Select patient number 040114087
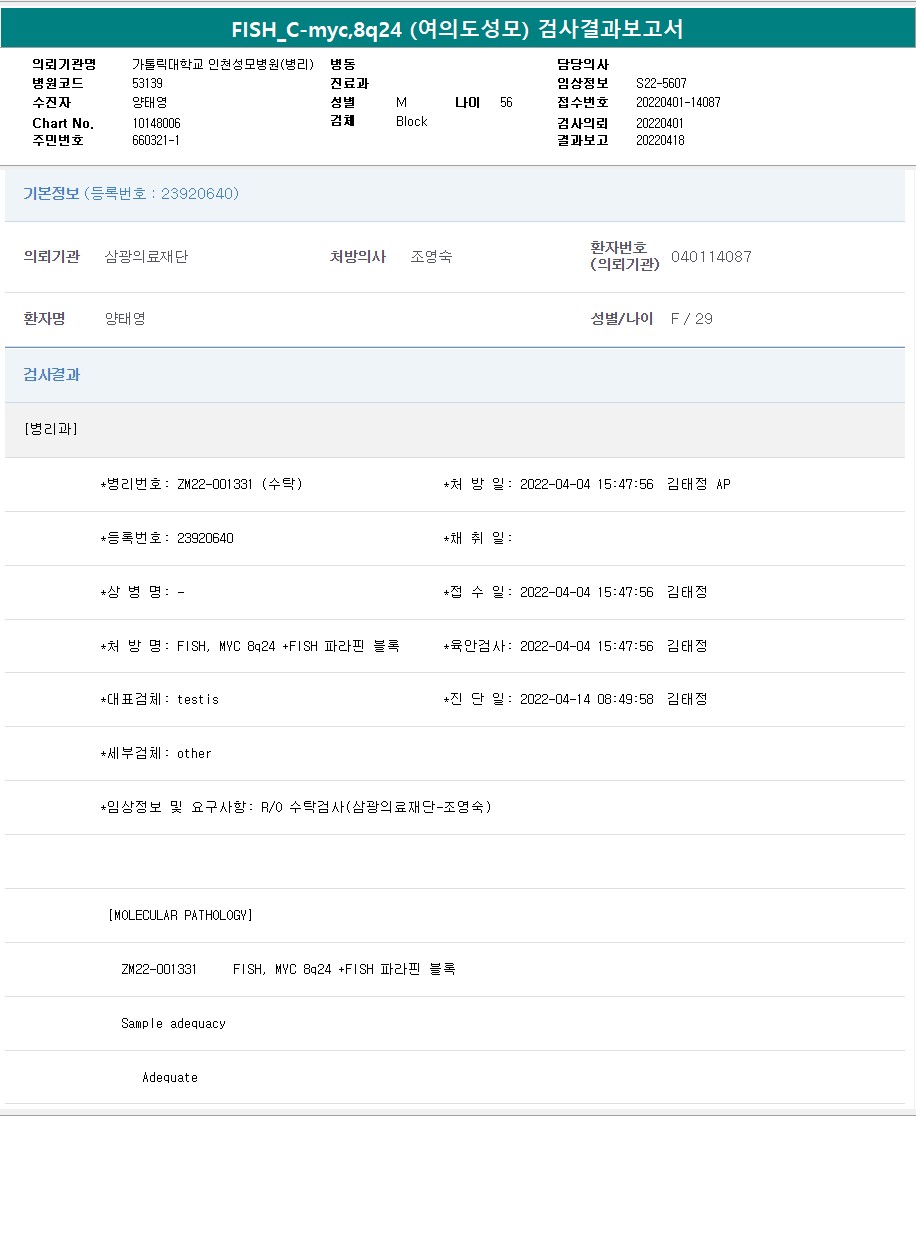This screenshot has height=1240, width=916. pyautogui.click(x=711, y=257)
